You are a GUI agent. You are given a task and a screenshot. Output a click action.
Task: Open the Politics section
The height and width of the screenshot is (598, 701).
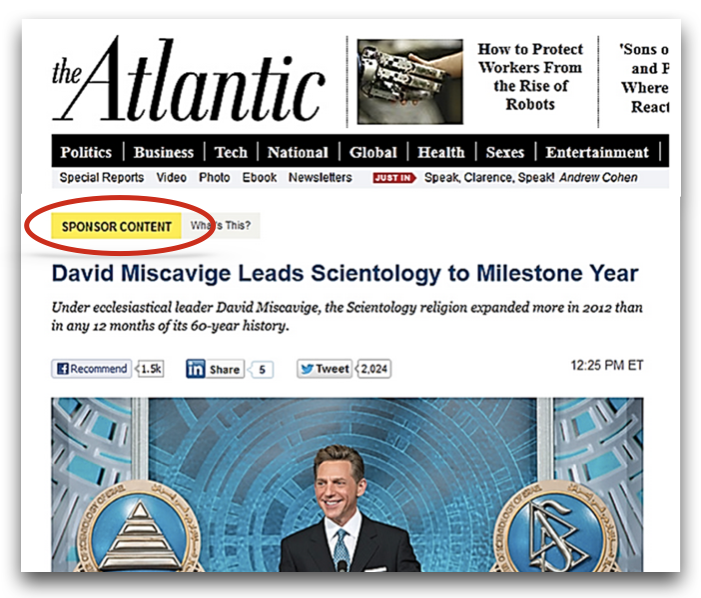pos(86,152)
